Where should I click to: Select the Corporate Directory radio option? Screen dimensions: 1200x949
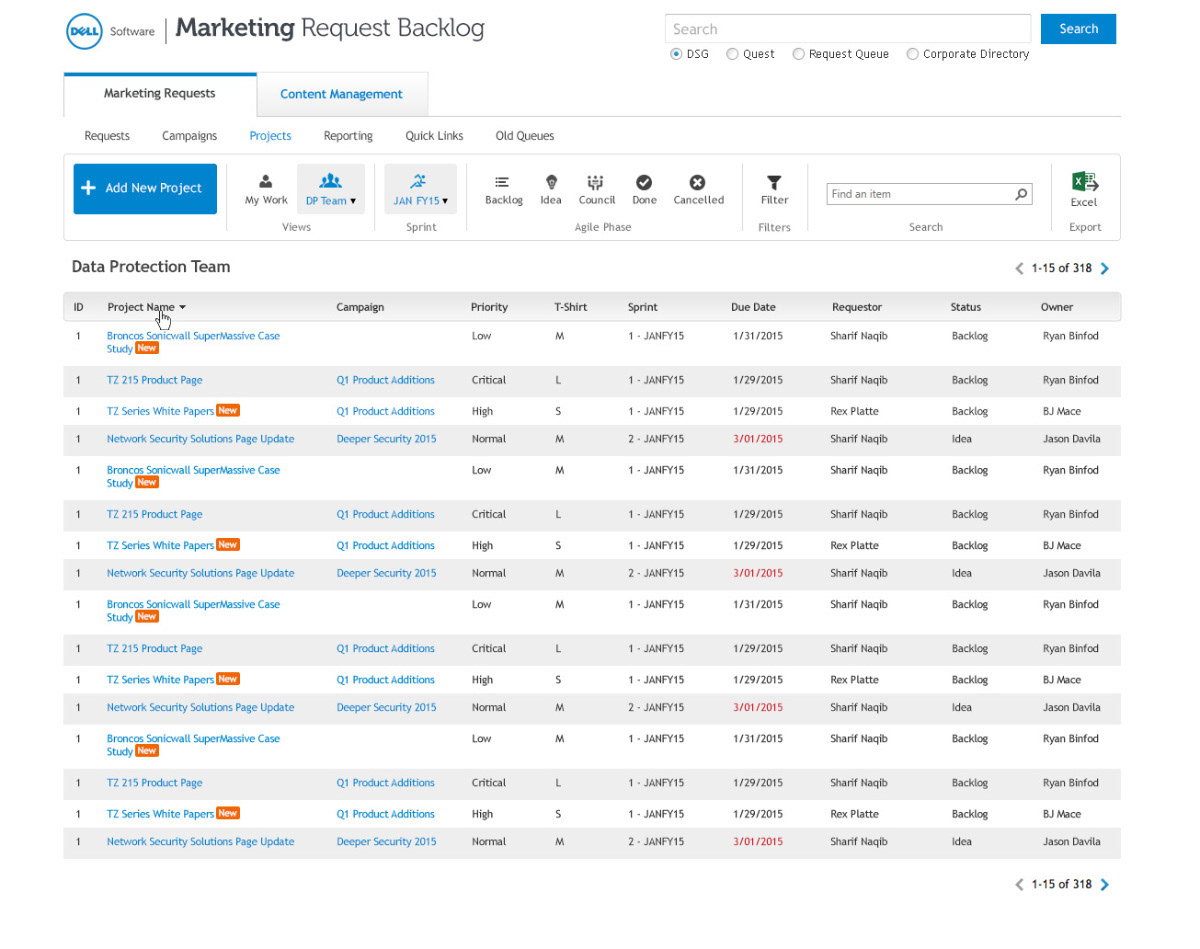click(x=912, y=54)
